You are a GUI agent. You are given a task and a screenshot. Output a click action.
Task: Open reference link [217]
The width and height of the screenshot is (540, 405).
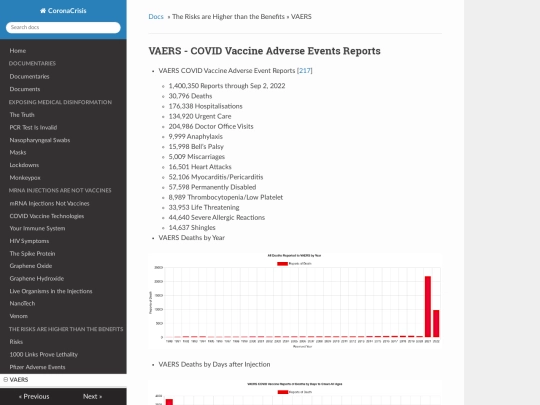tap(304, 71)
